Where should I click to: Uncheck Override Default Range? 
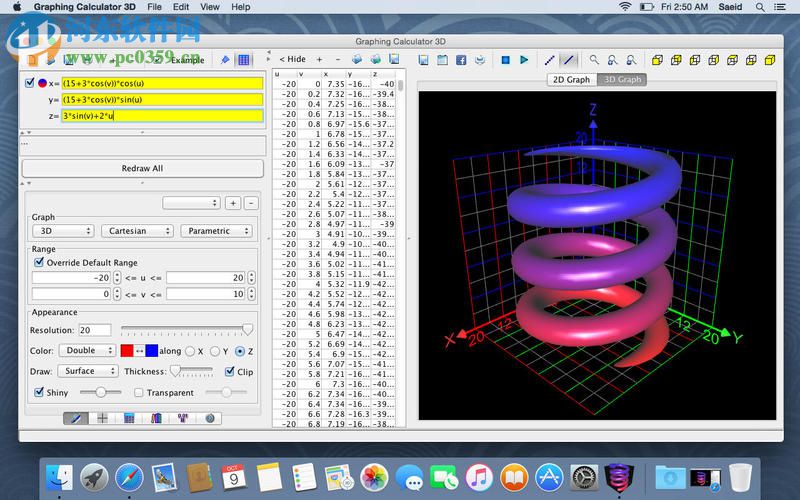point(39,262)
